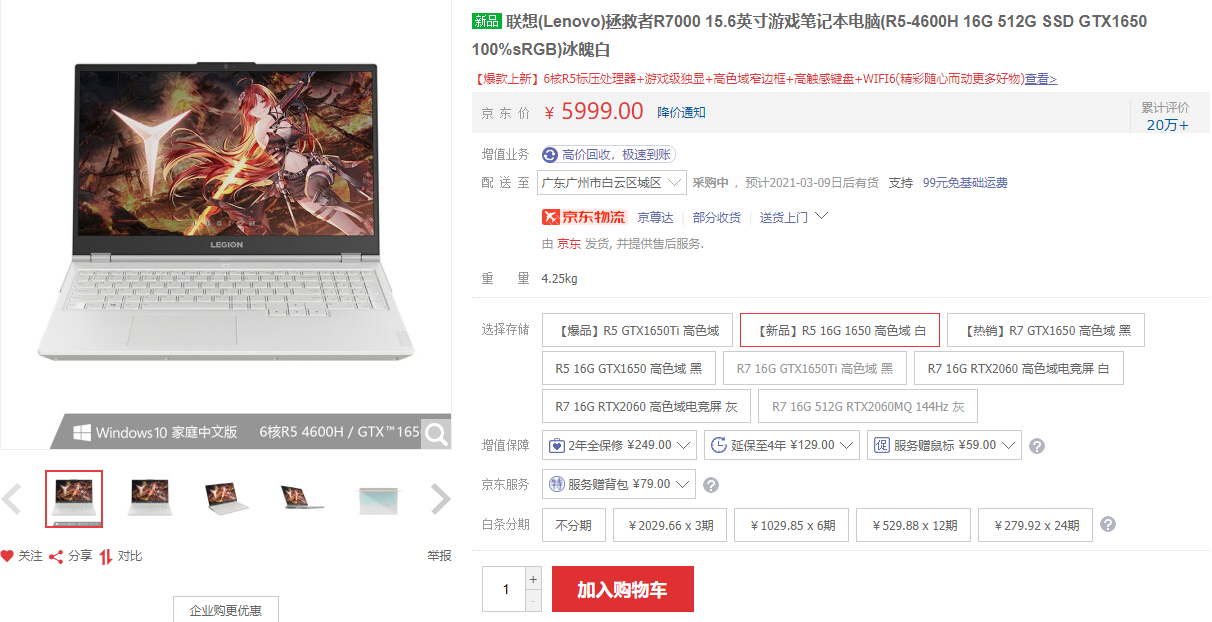Click help question mark beside 服务赠鼠标
The image size is (1212, 622).
click(1037, 446)
